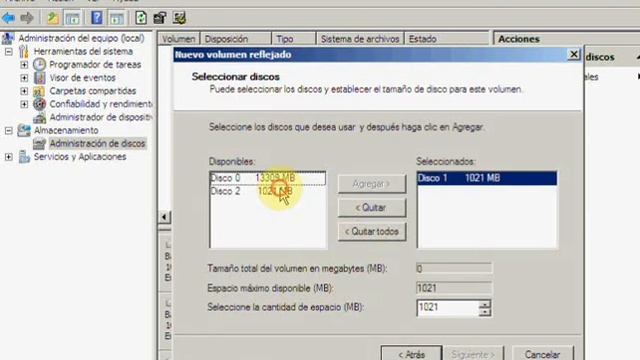
Task: Click the Quitar button
Action: (x=372, y=208)
